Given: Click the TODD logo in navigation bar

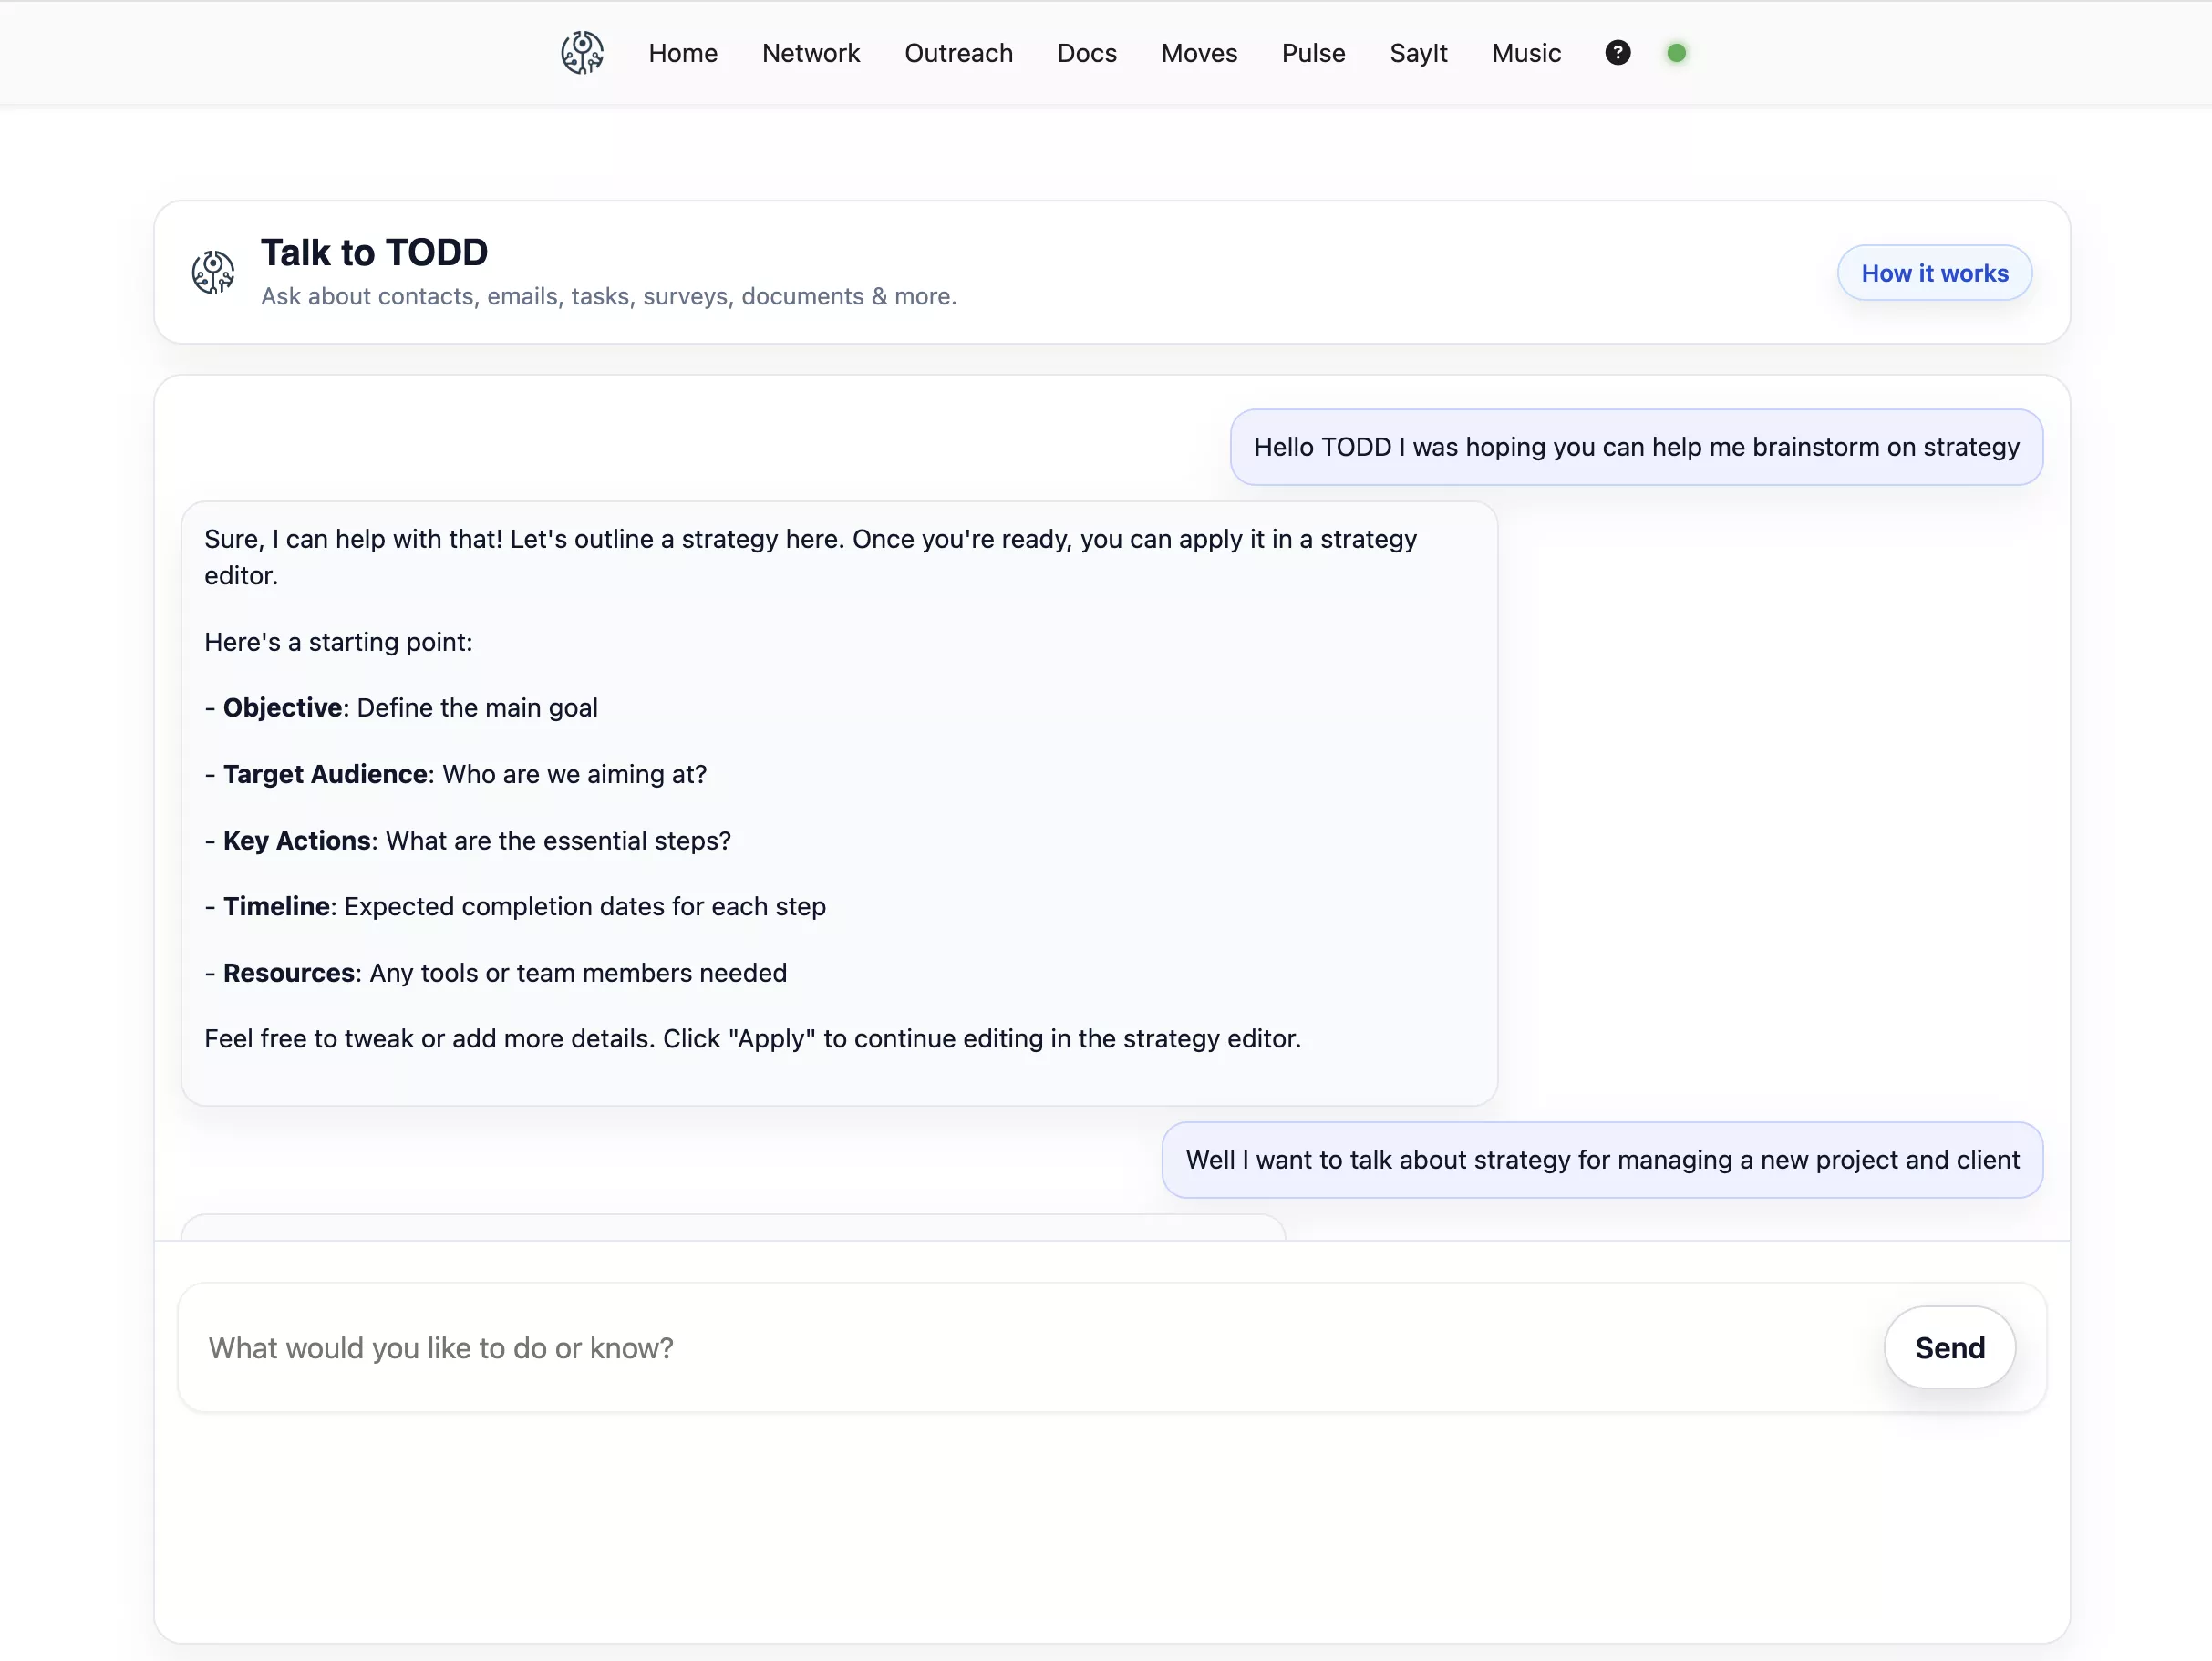Looking at the screenshot, I should pyautogui.click(x=582, y=53).
